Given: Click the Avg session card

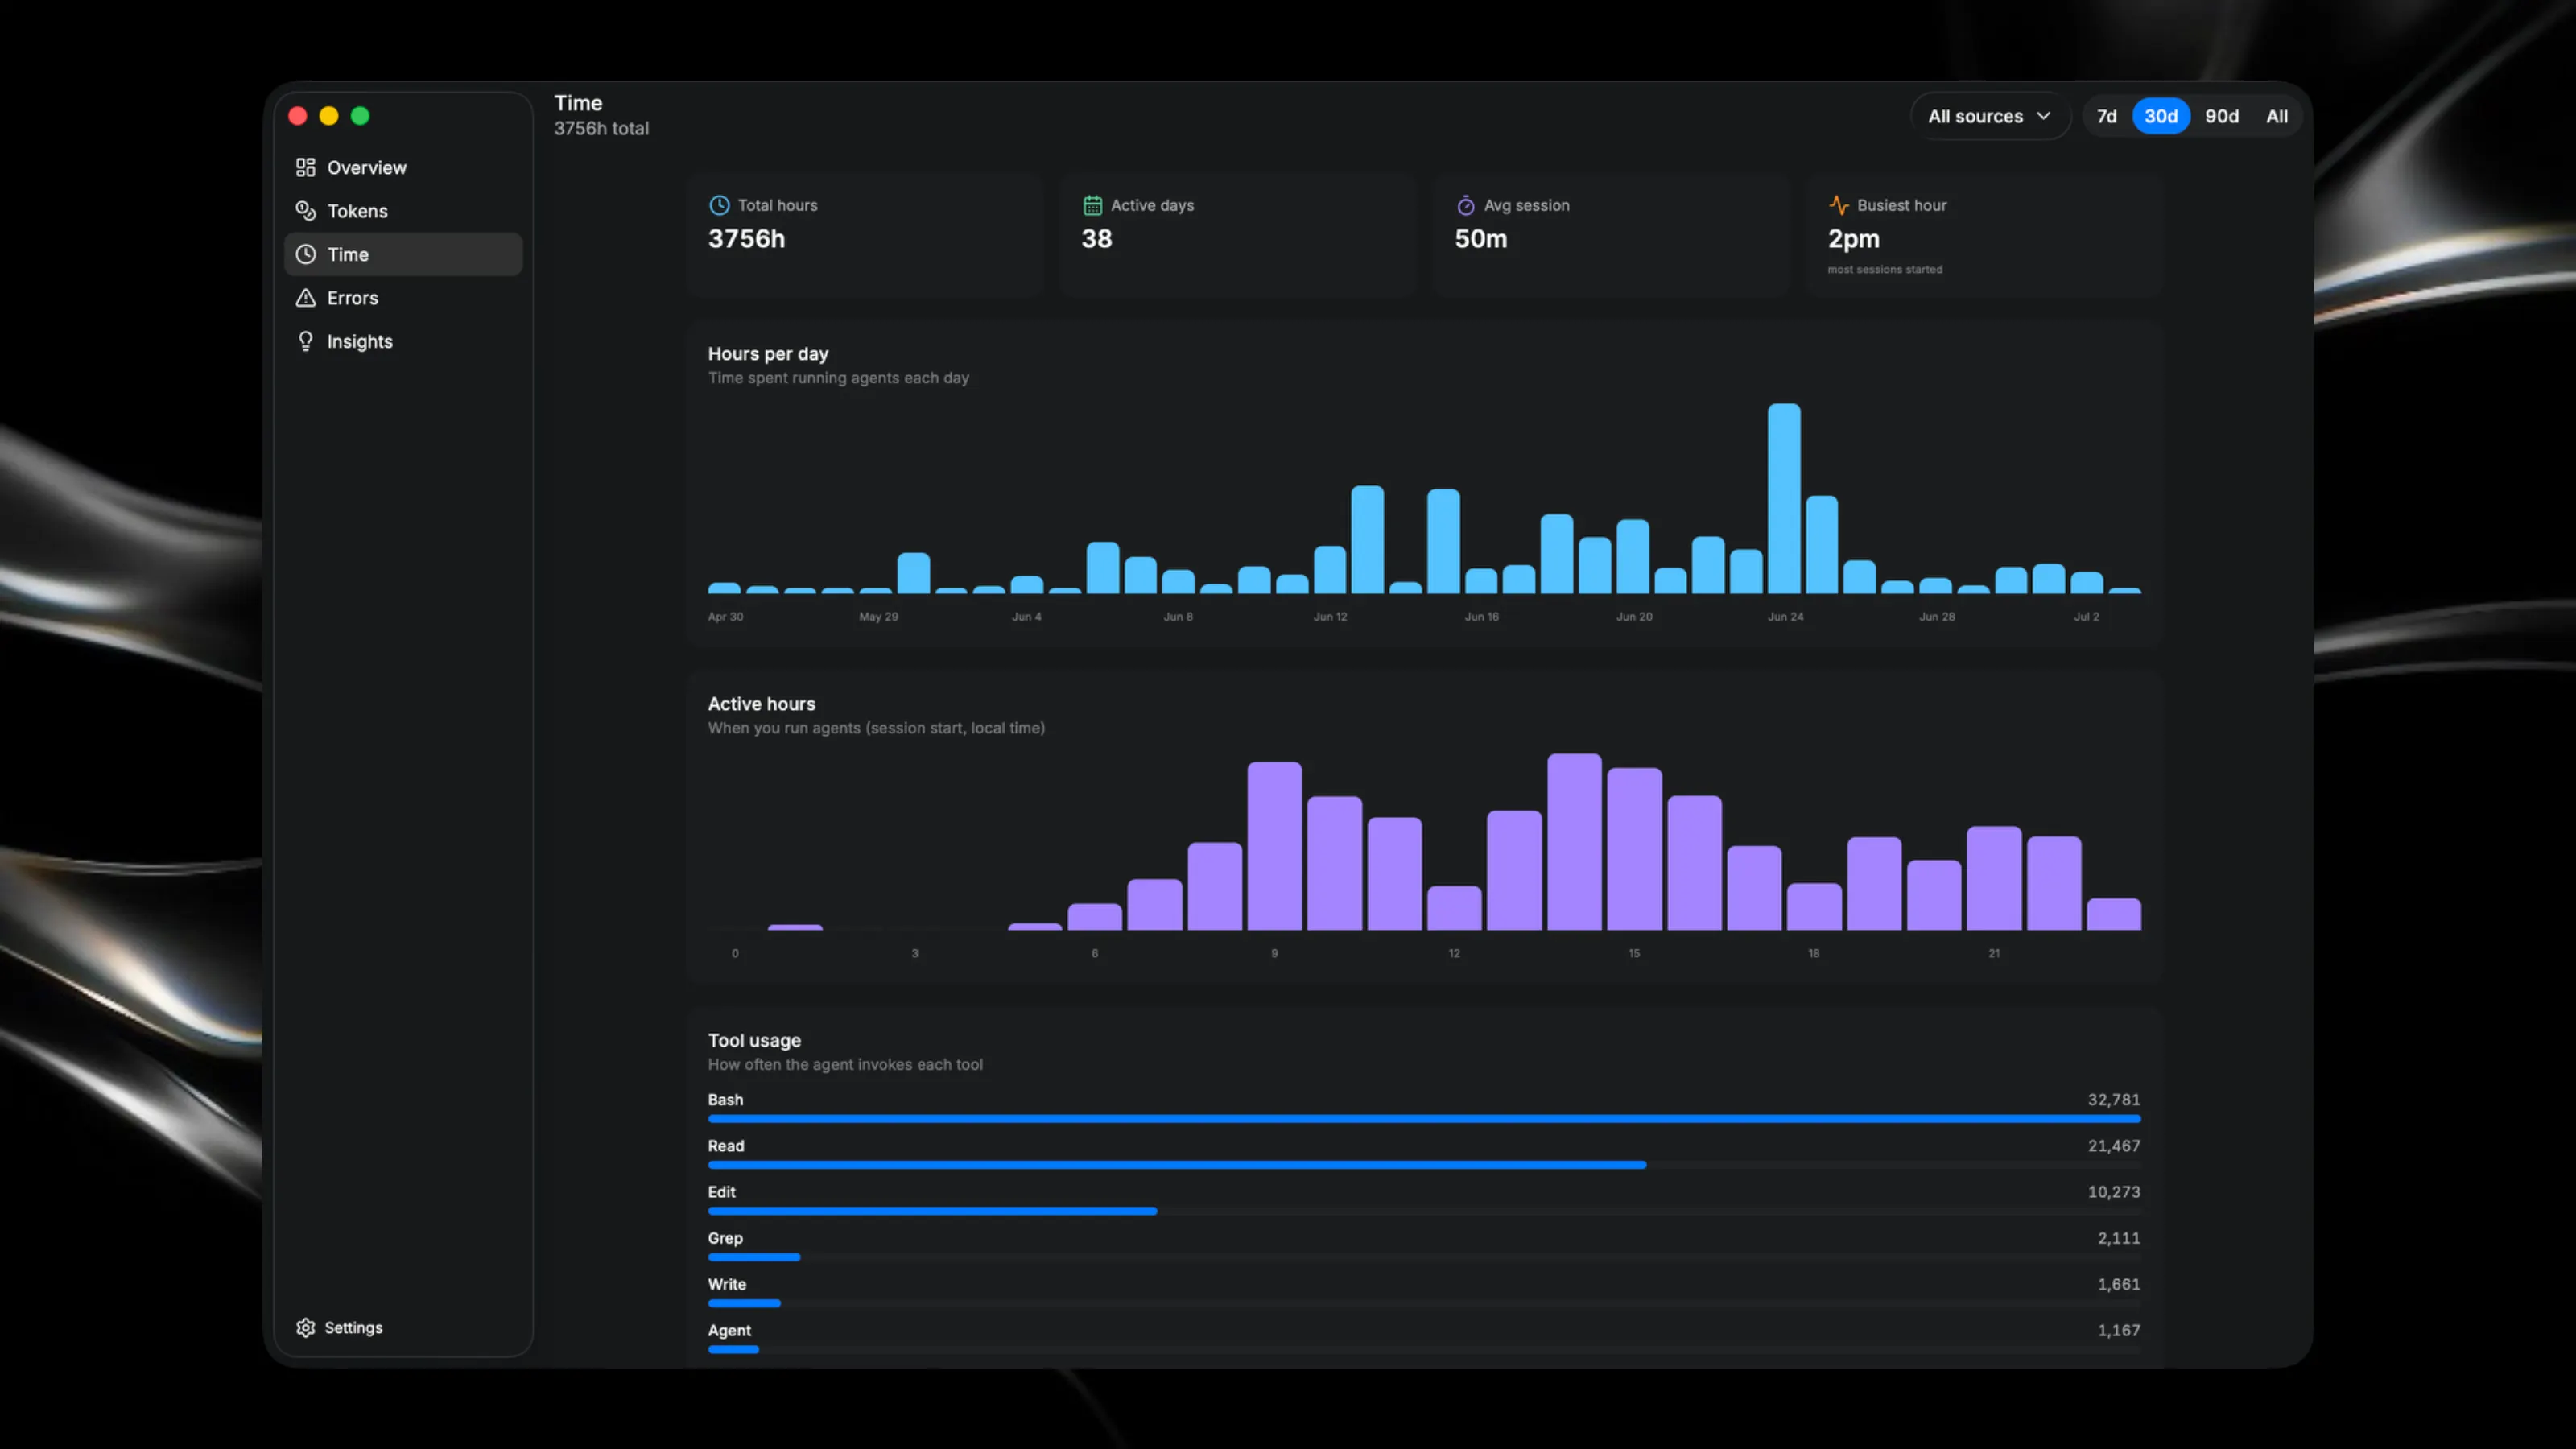Looking at the screenshot, I should (1611, 235).
